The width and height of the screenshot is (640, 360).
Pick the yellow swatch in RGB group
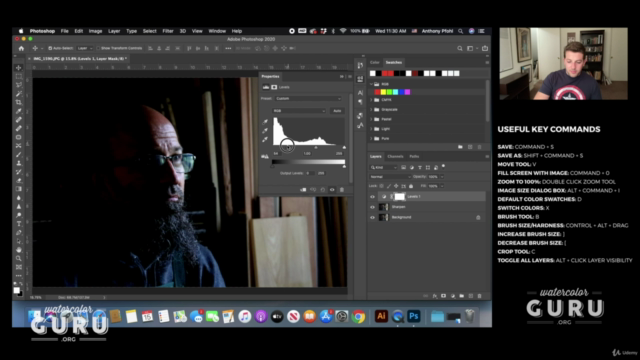383,92
